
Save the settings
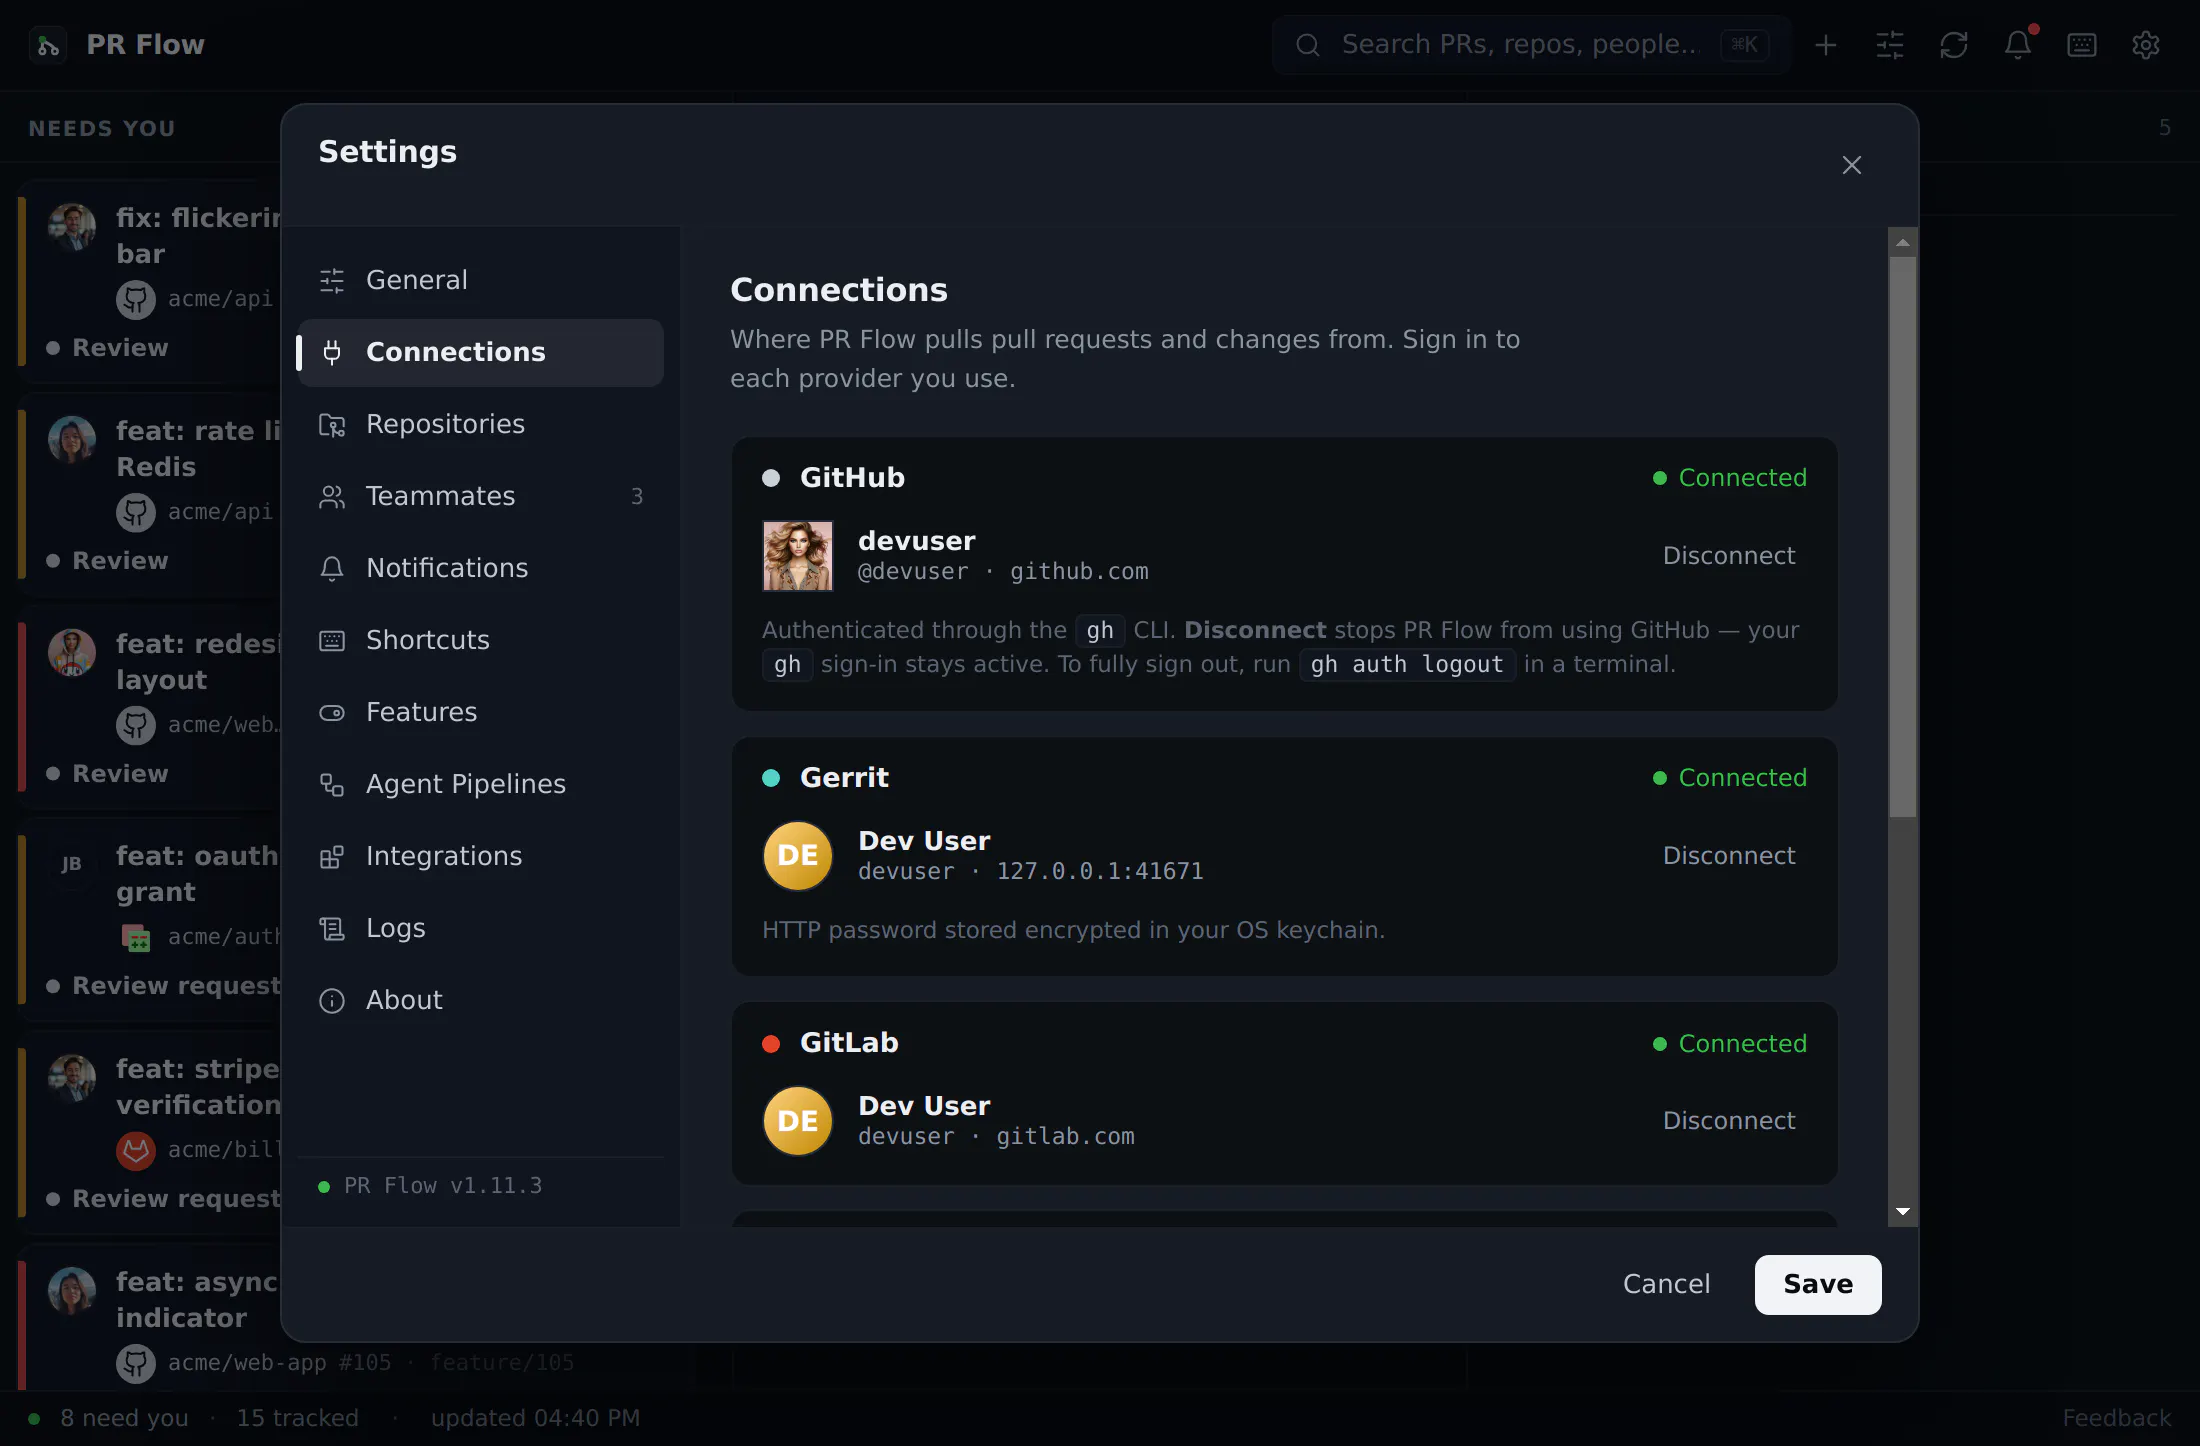tap(1818, 1284)
